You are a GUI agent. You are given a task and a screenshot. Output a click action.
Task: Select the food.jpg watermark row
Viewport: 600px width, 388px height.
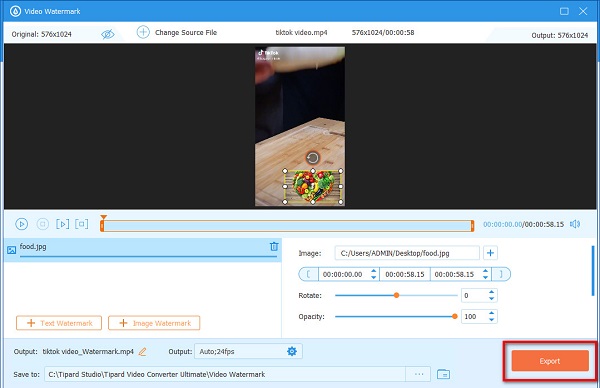coord(143,250)
